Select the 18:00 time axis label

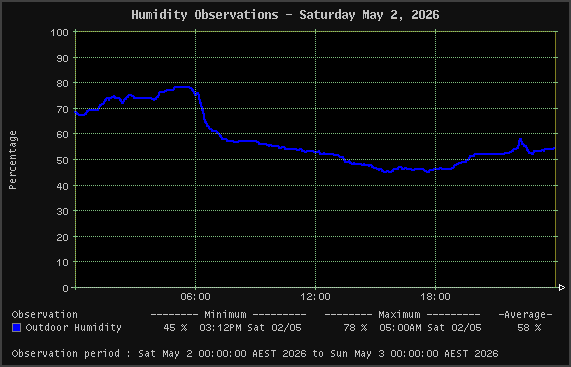436,297
